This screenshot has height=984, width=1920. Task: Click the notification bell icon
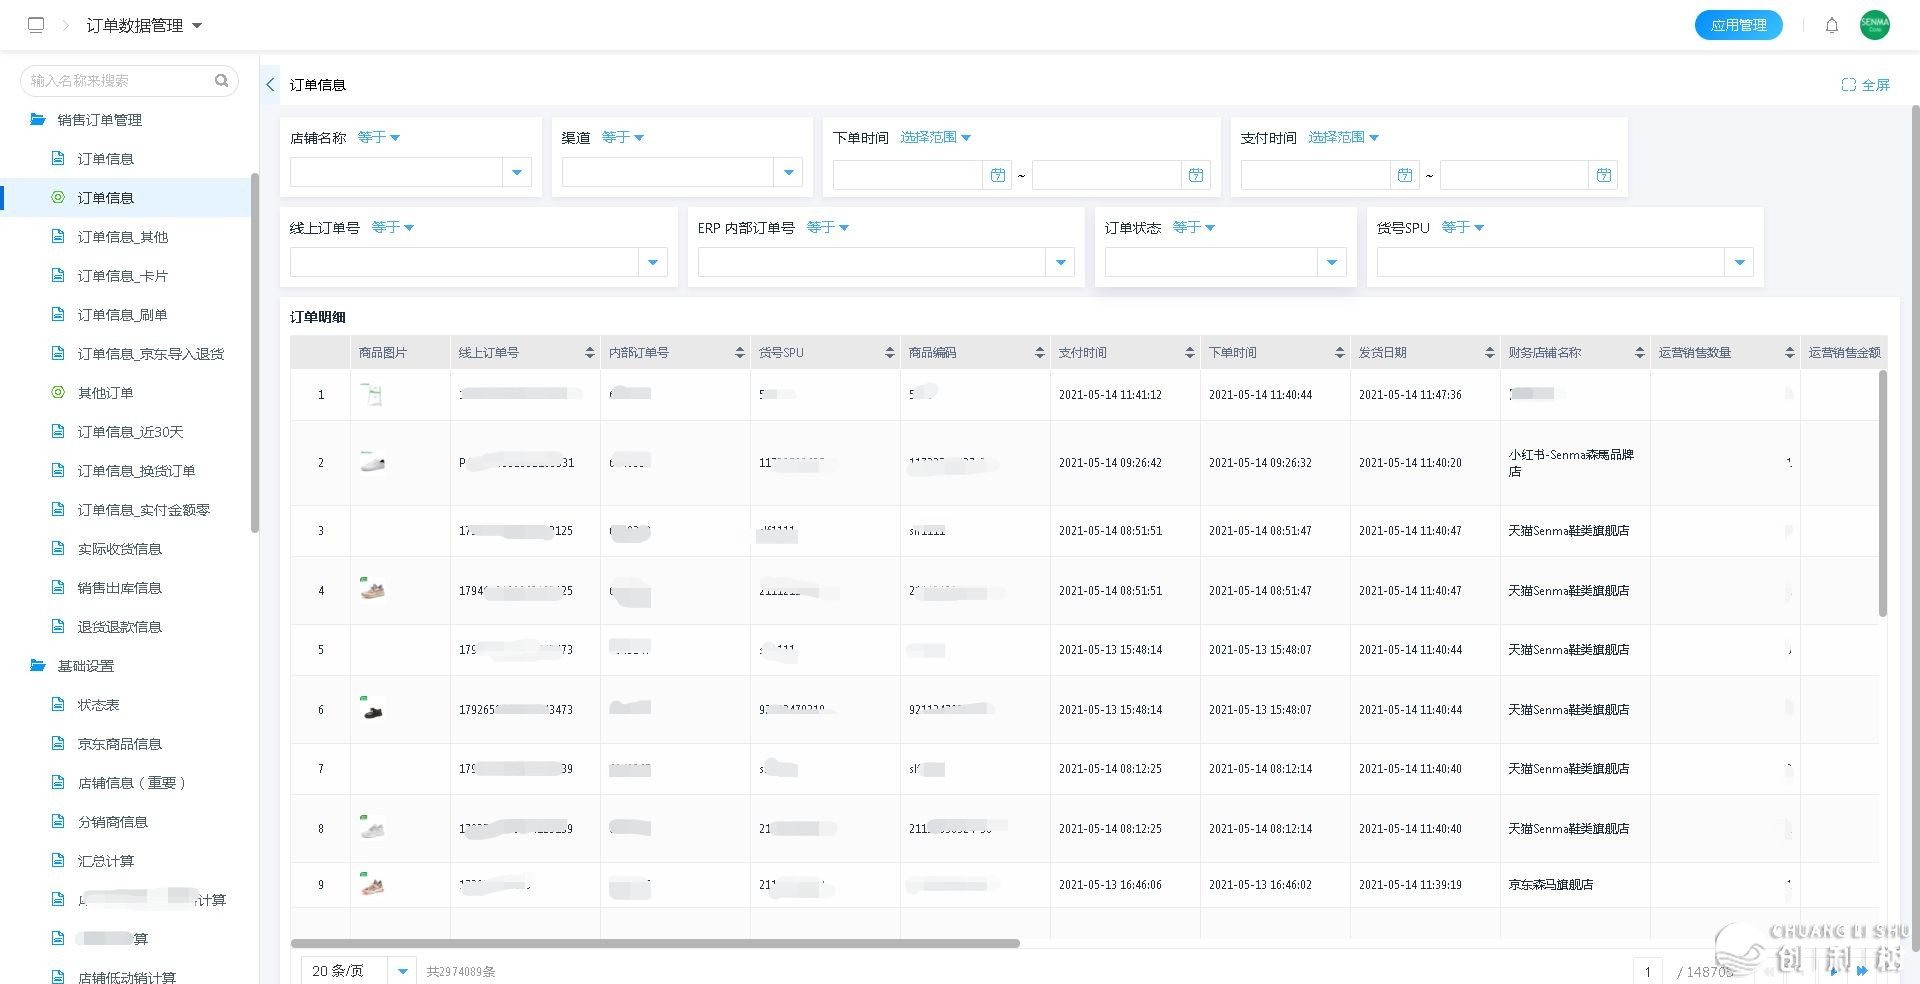1831,25
